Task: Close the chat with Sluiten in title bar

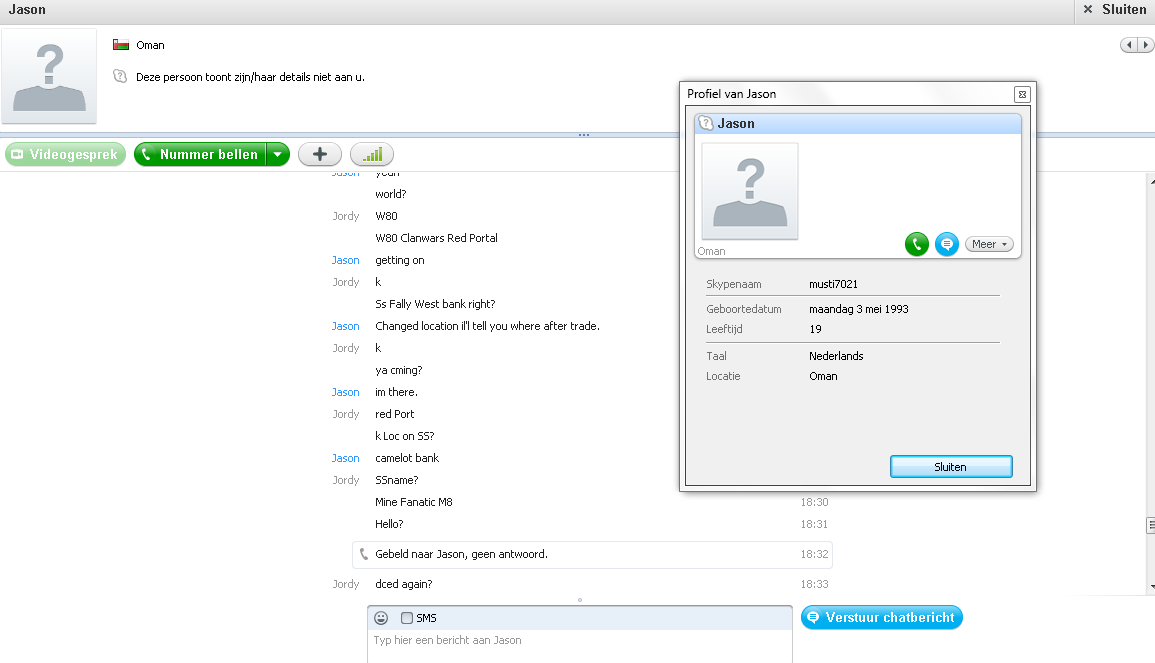Action: [1115, 10]
